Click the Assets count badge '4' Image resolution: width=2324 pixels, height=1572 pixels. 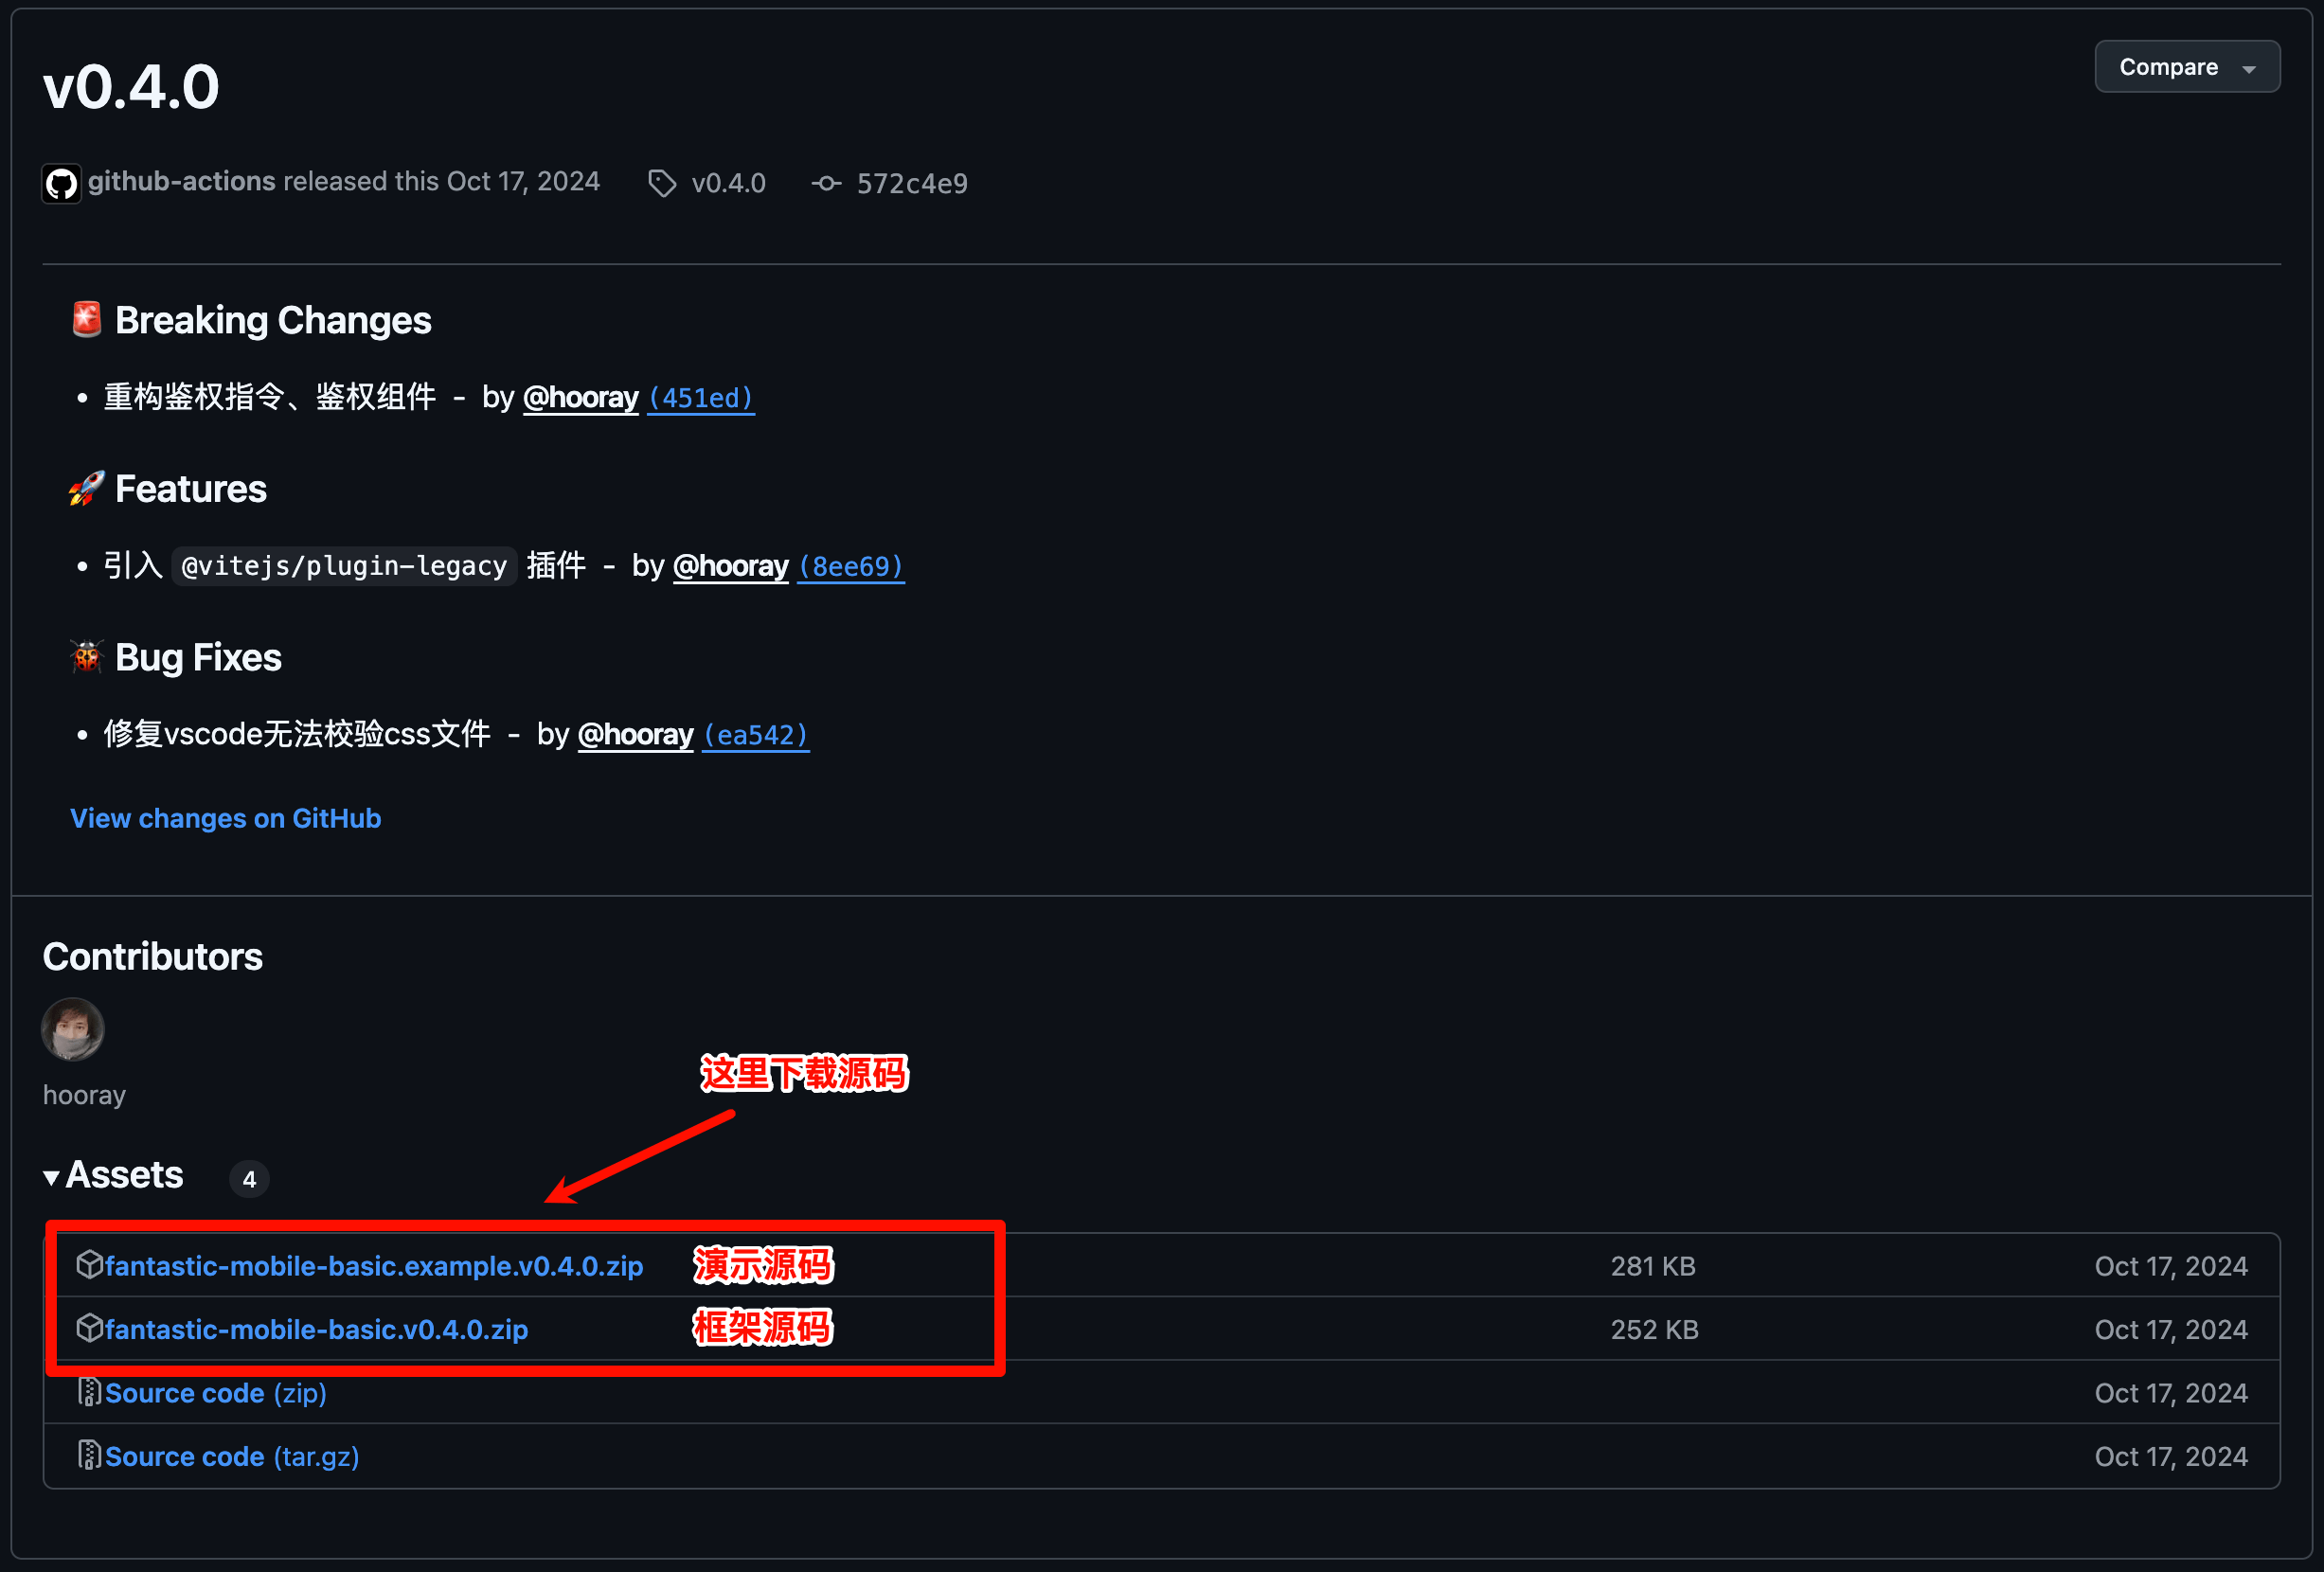pyautogui.click(x=249, y=1179)
